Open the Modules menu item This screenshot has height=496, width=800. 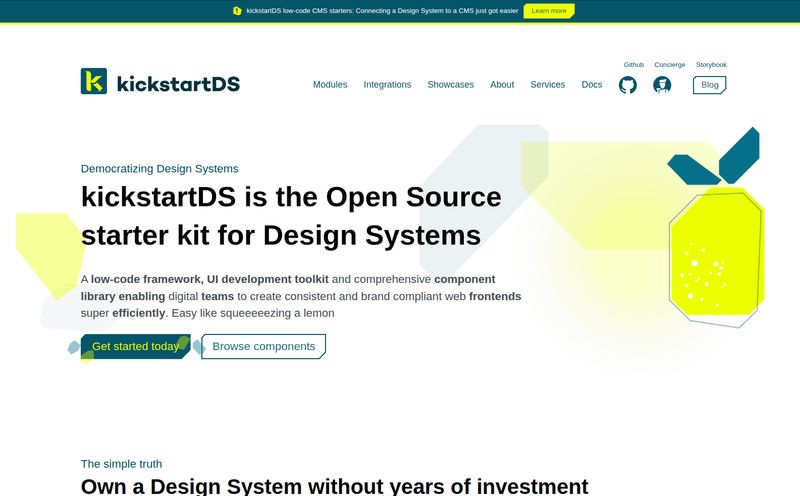pyautogui.click(x=330, y=85)
